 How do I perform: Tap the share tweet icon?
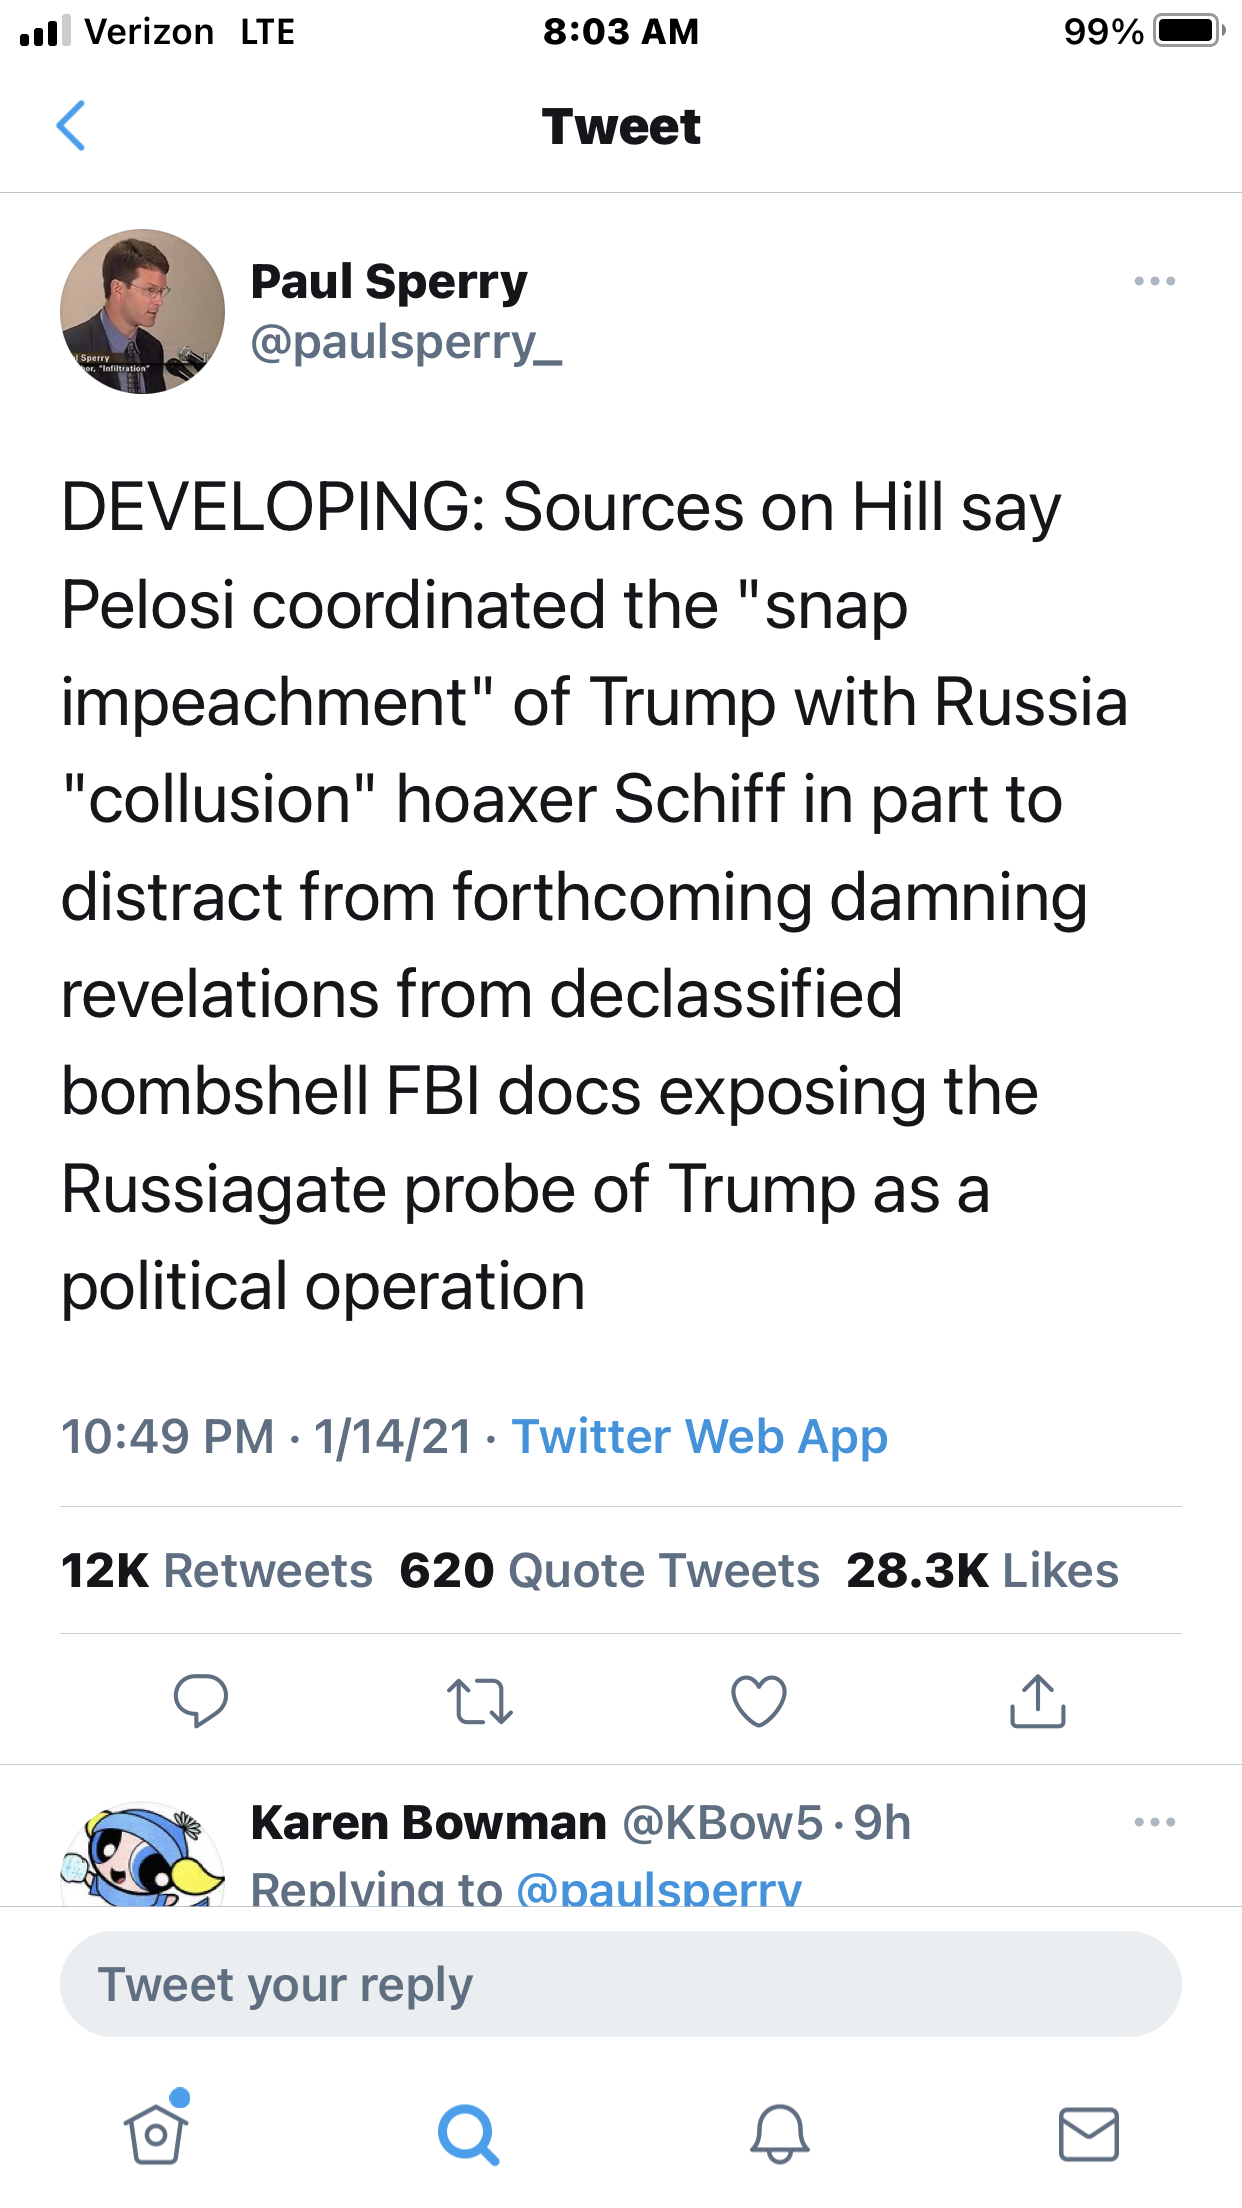point(1038,1701)
